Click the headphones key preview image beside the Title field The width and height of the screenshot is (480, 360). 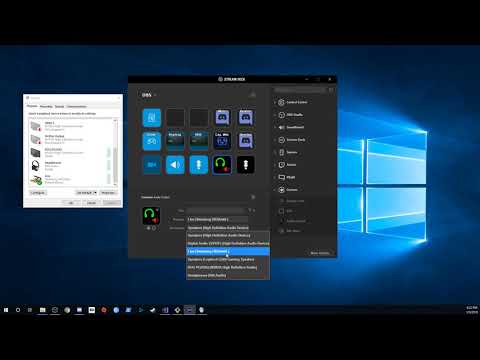[151, 216]
